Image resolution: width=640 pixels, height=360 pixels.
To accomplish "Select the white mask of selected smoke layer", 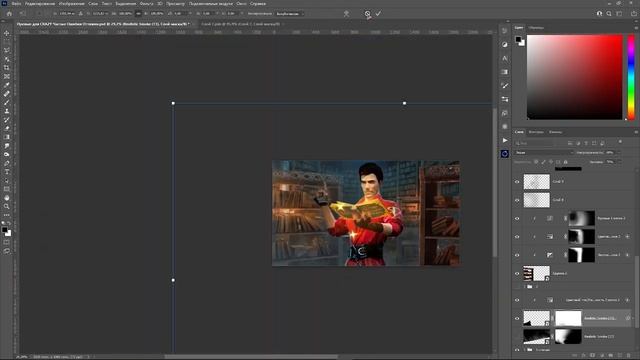I will tap(568, 318).
